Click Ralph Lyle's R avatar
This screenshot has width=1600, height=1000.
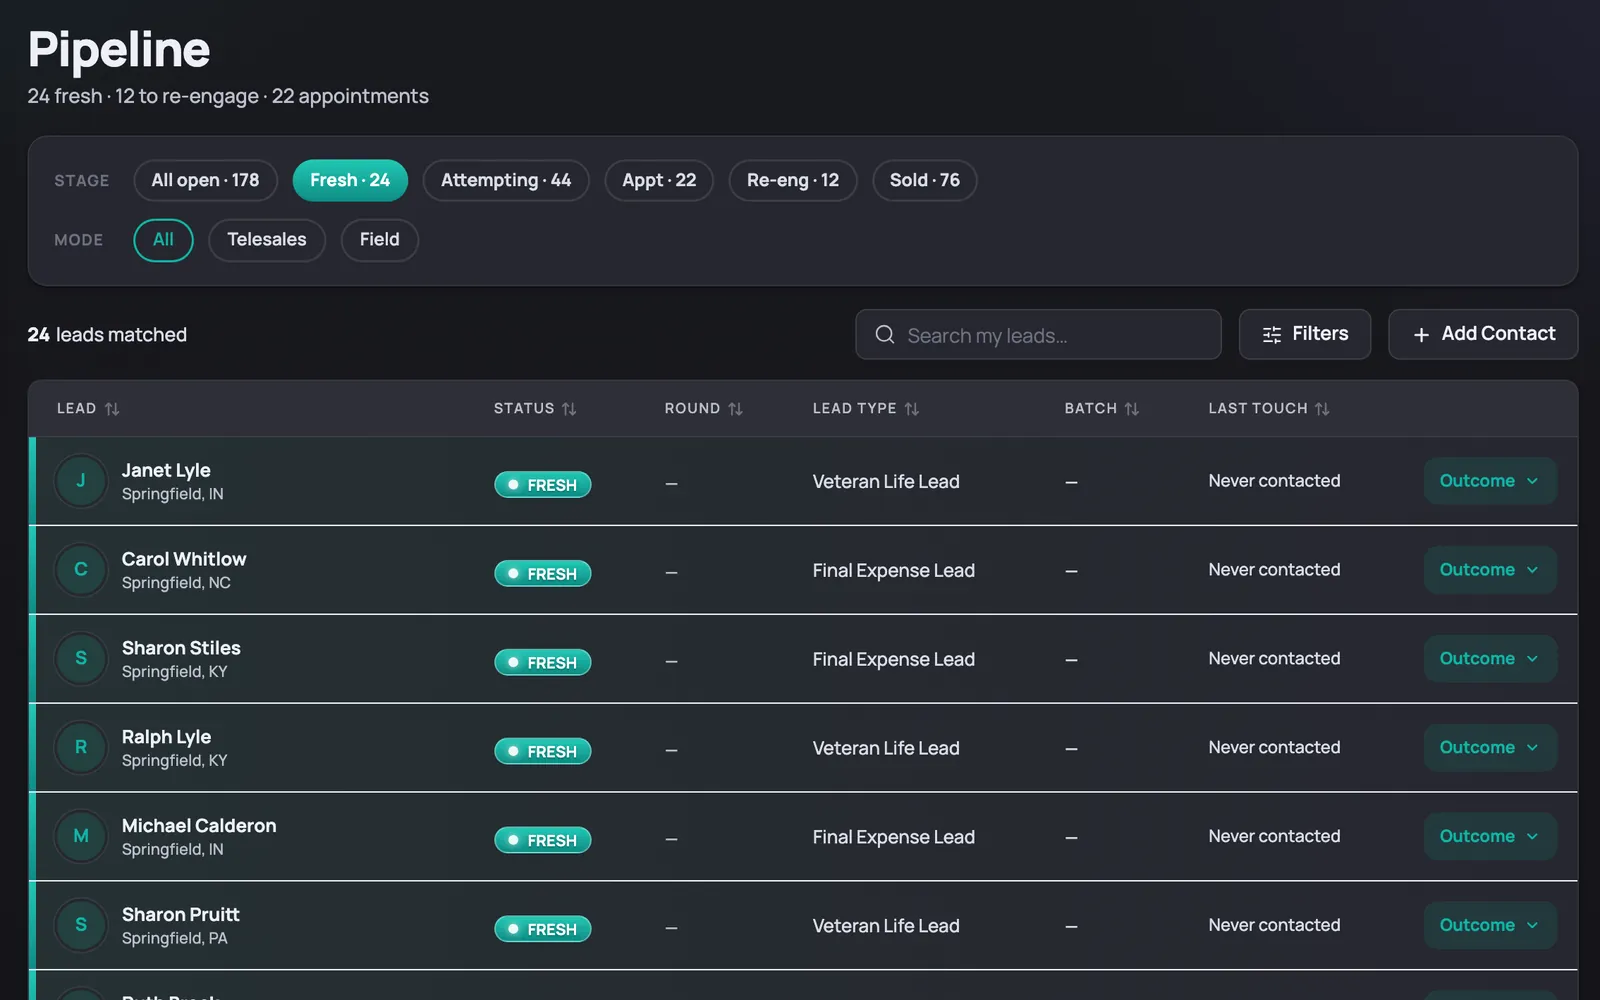pyautogui.click(x=81, y=748)
